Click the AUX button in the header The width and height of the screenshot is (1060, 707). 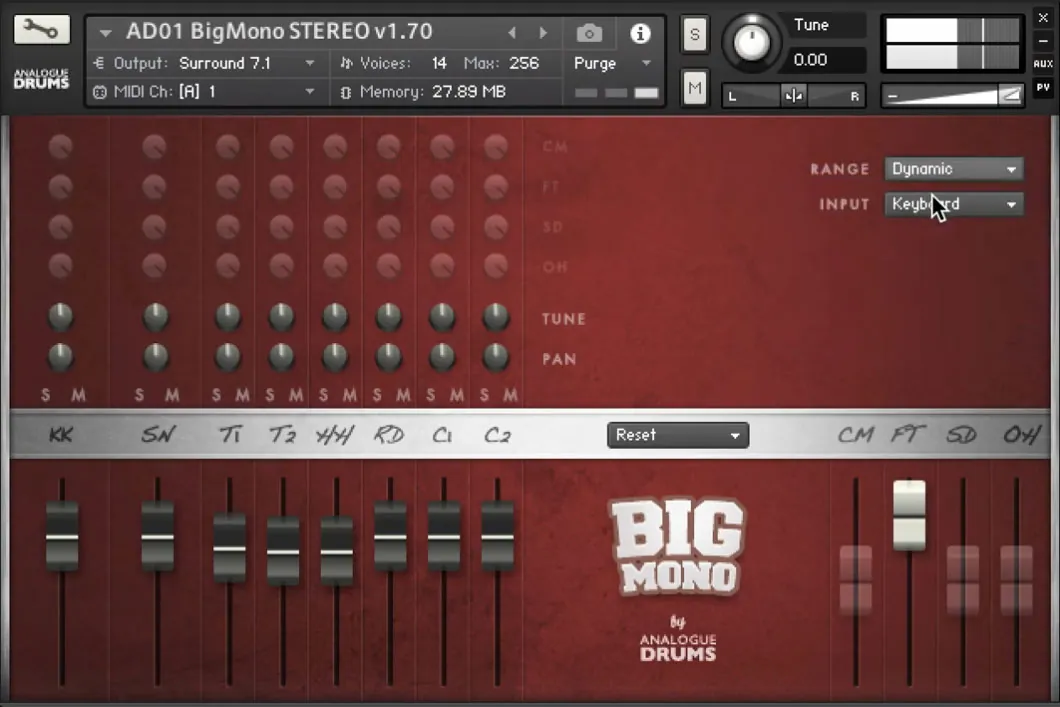point(1043,64)
